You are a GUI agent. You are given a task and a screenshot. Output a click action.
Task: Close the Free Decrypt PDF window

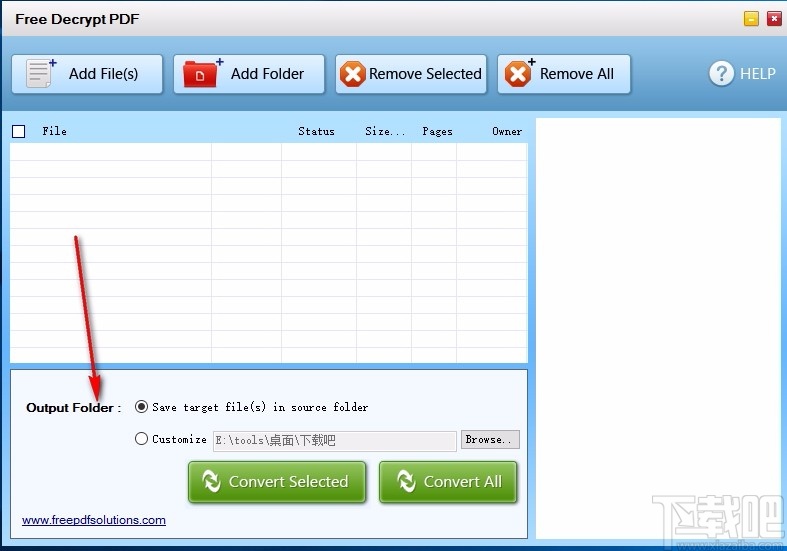point(774,19)
